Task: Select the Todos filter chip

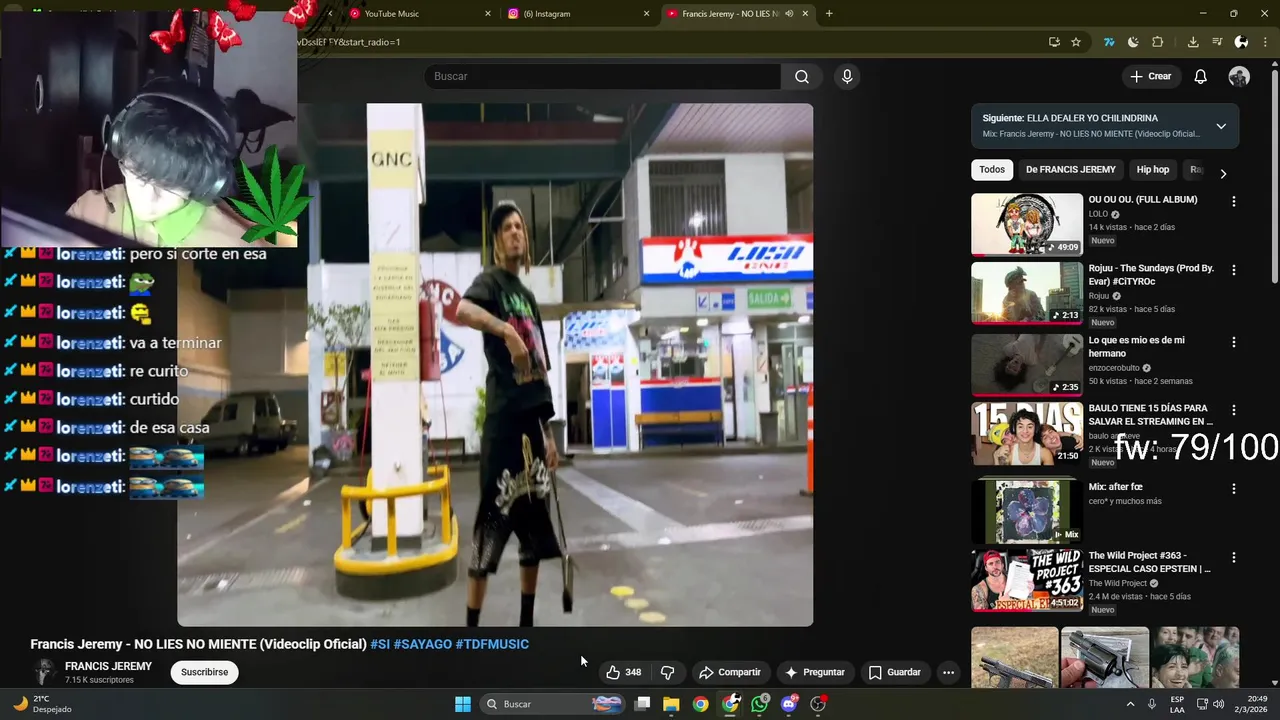Action: point(992,170)
